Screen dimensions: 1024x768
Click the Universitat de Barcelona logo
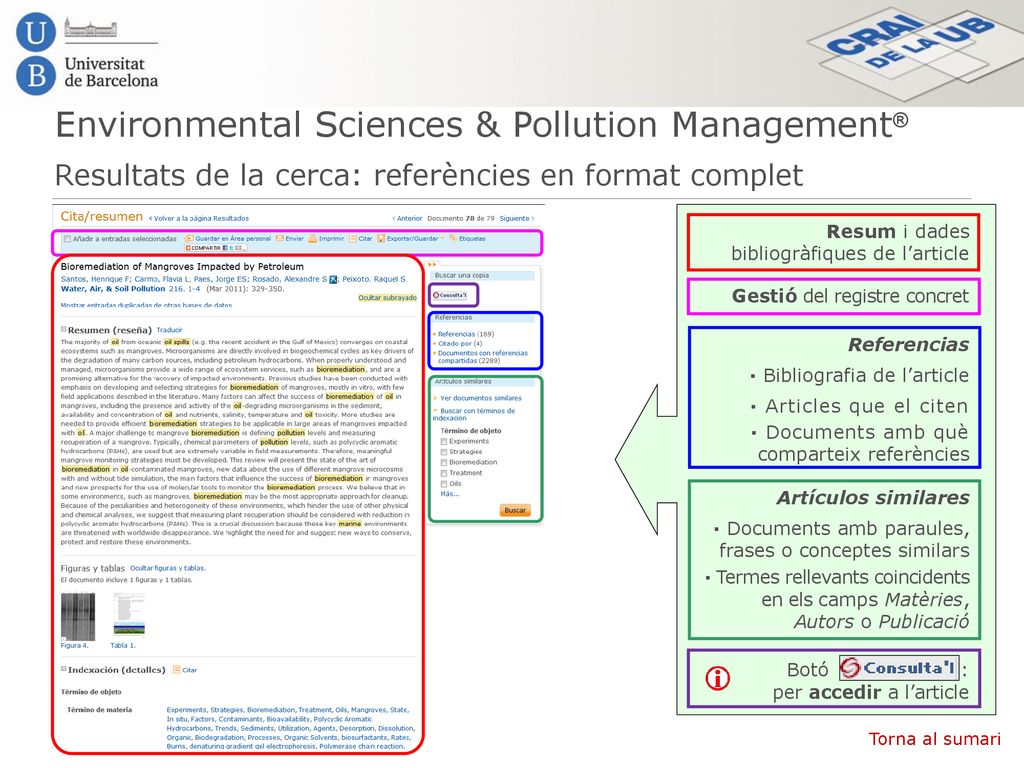click(x=88, y=56)
